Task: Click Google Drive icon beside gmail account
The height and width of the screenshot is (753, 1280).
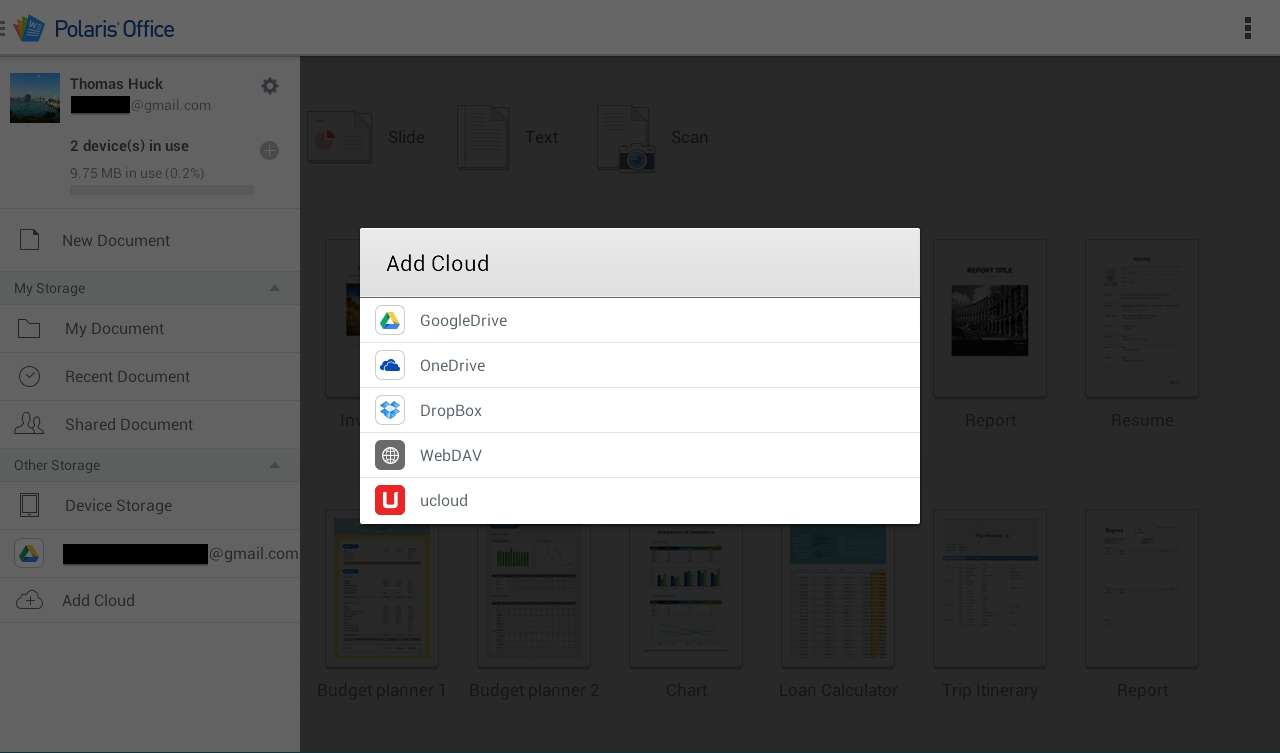Action: tap(29, 554)
